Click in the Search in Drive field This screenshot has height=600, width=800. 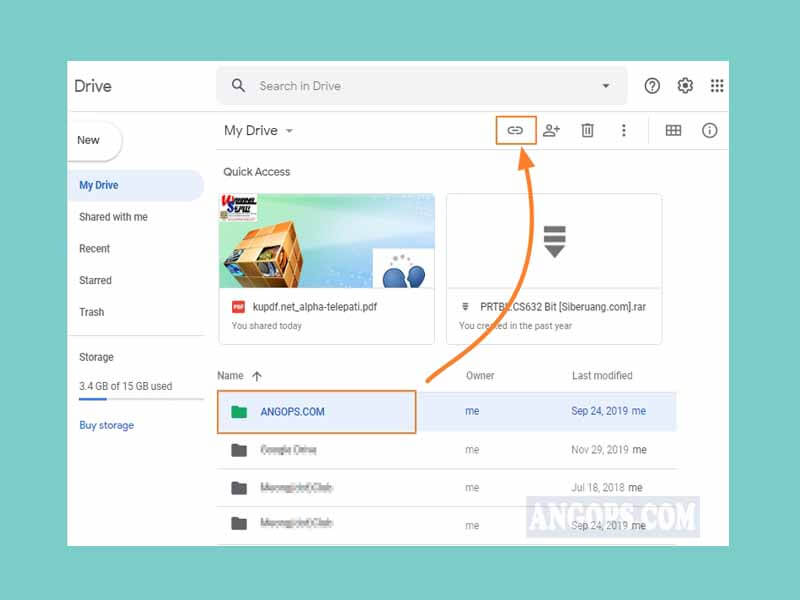point(421,86)
